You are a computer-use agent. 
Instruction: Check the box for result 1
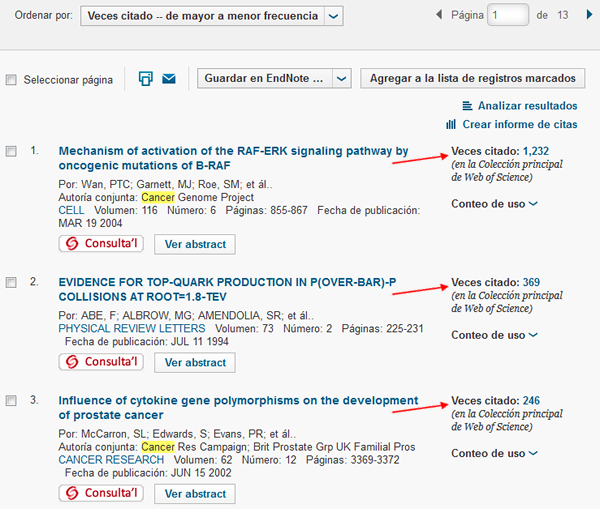click(11, 151)
